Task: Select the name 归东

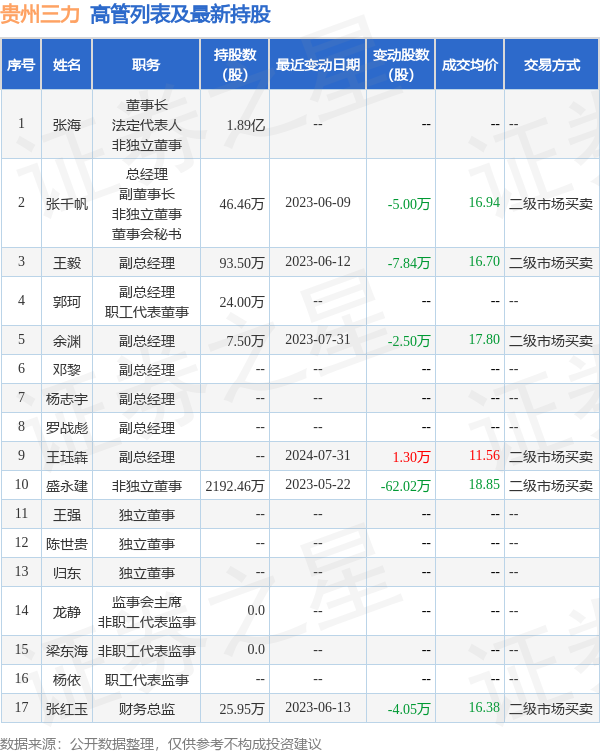Action: (67, 573)
